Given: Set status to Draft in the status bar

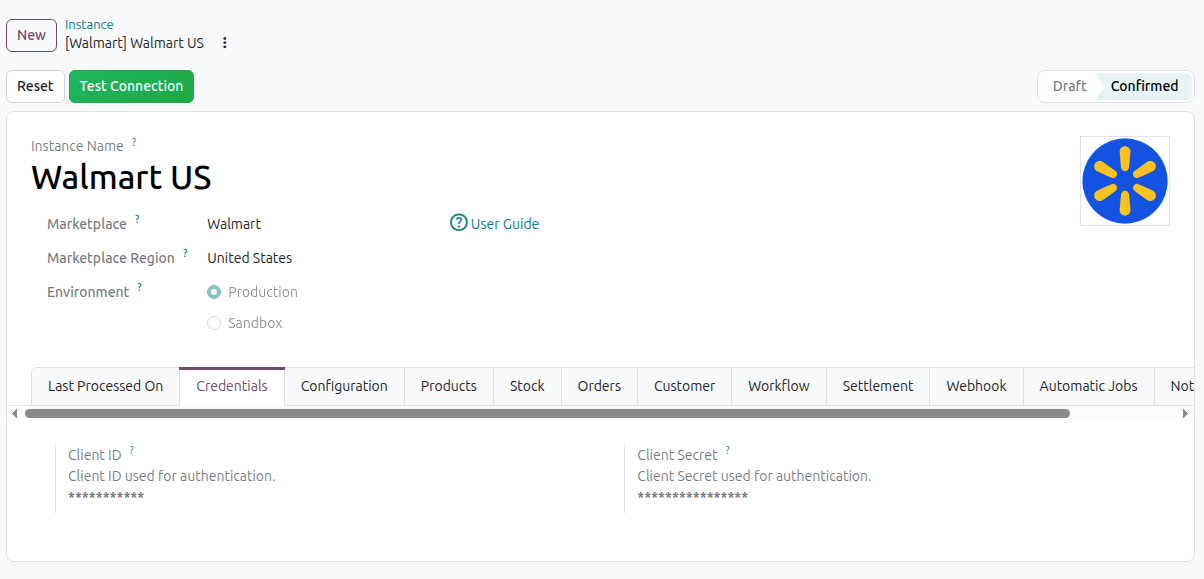Looking at the screenshot, I should point(1069,86).
